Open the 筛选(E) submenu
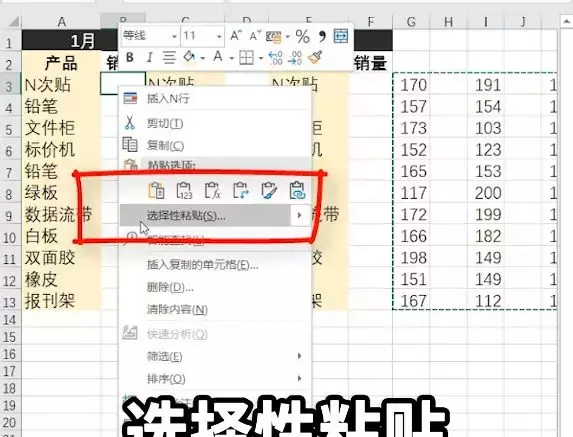This screenshot has height=437, width=573. 216,356
